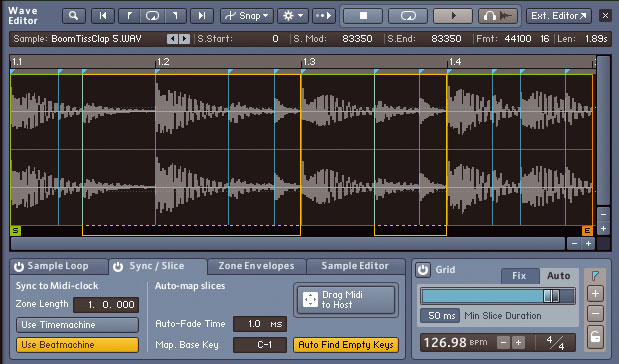Viewport: 619px width, 364px height.
Task: Edit the S. Mod value 83350
Action: click(357, 39)
